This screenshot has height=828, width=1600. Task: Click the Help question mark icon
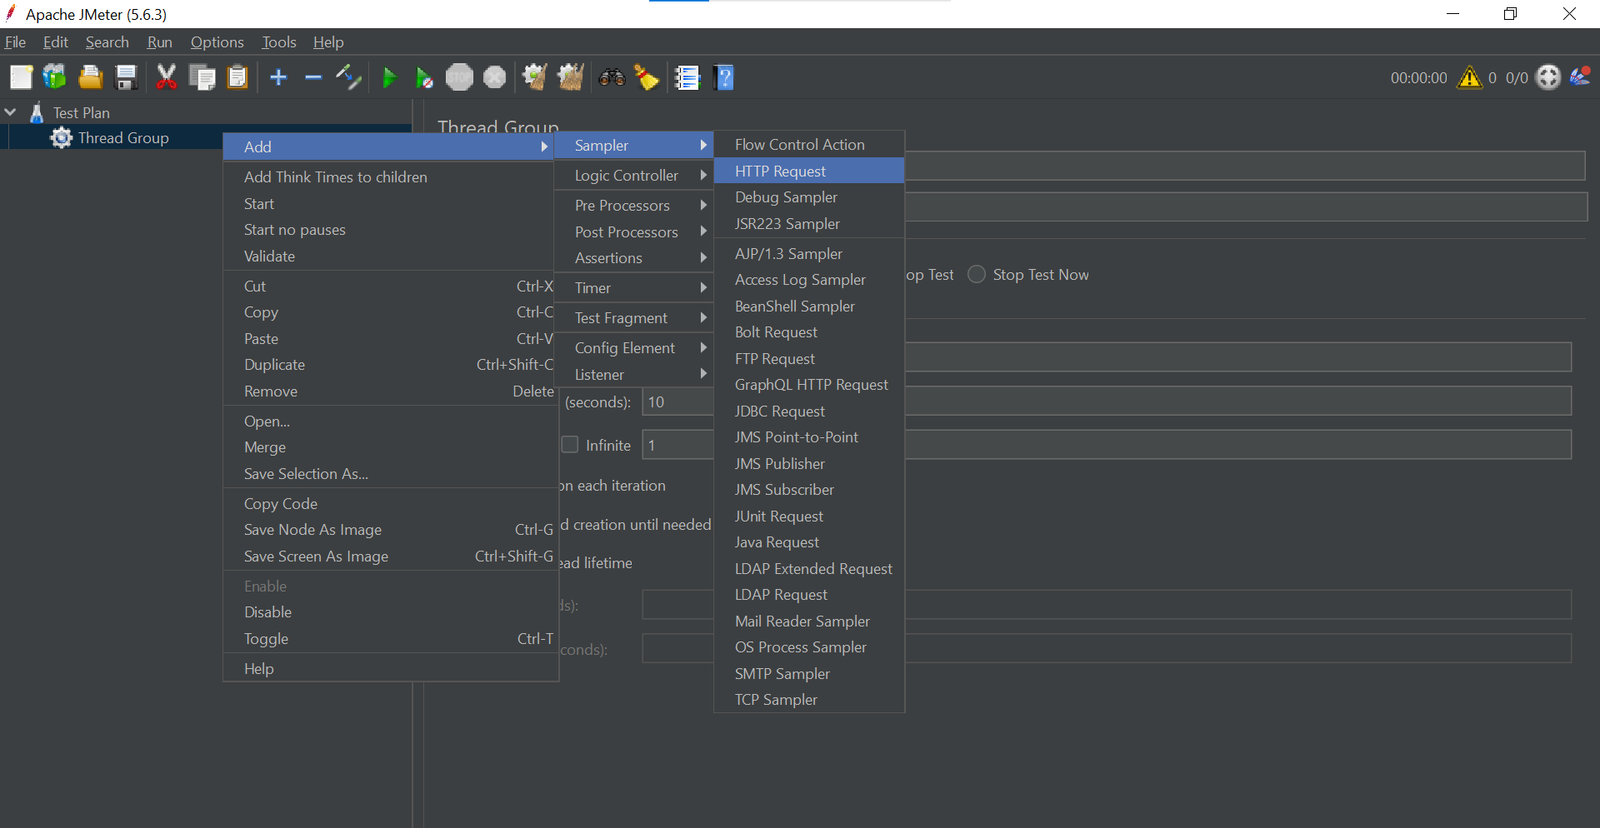tap(725, 77)
